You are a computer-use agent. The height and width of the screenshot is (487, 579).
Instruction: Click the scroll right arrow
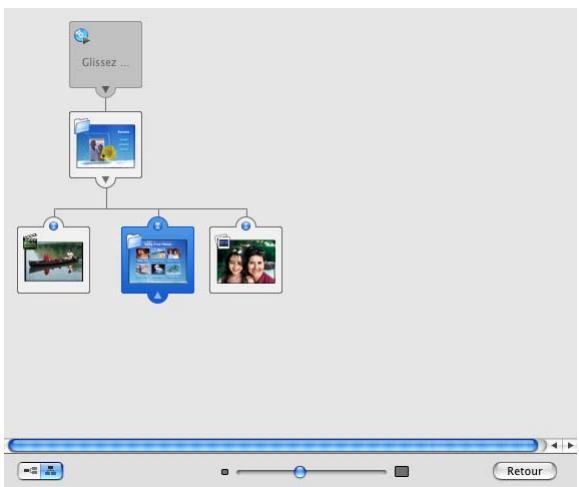click(570, 446)
